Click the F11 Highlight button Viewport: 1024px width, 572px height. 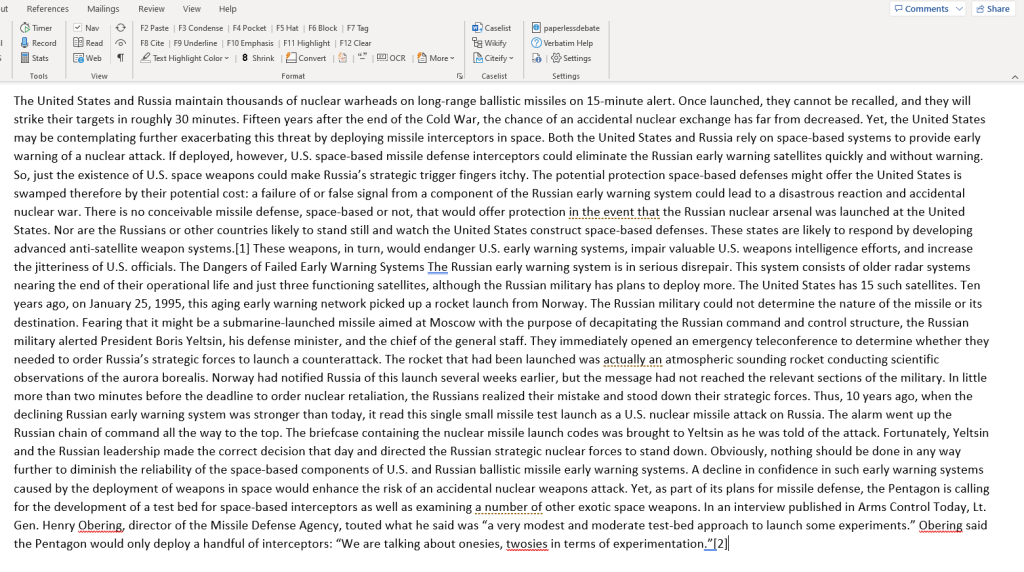pyautogui.click(x=306, y=43)
